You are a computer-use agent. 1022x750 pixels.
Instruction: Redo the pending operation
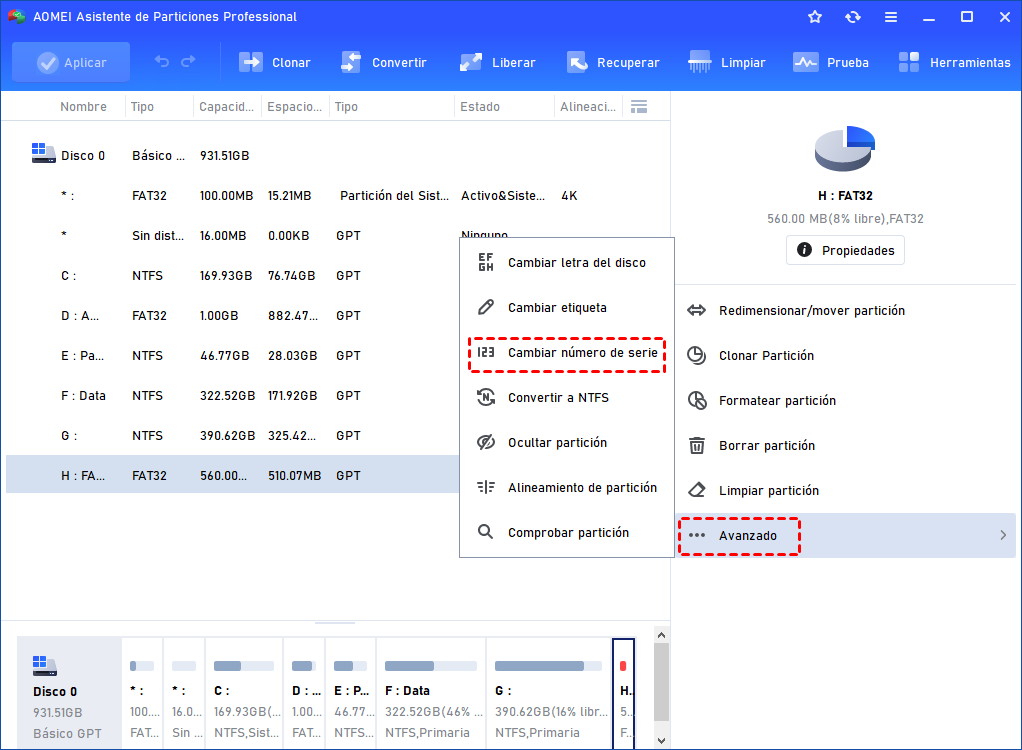click(x=188, y=62)
